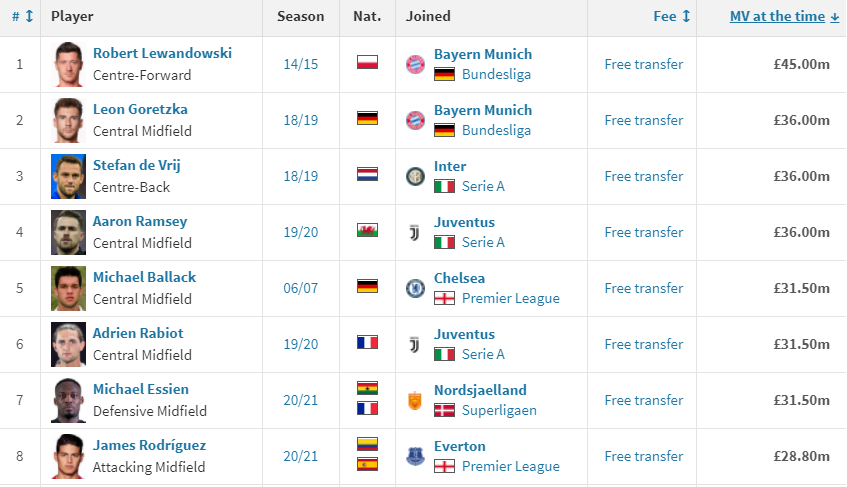Click James Rodríguez's player photo
Screen dimensions: 847x487
(x=69, y=456)
